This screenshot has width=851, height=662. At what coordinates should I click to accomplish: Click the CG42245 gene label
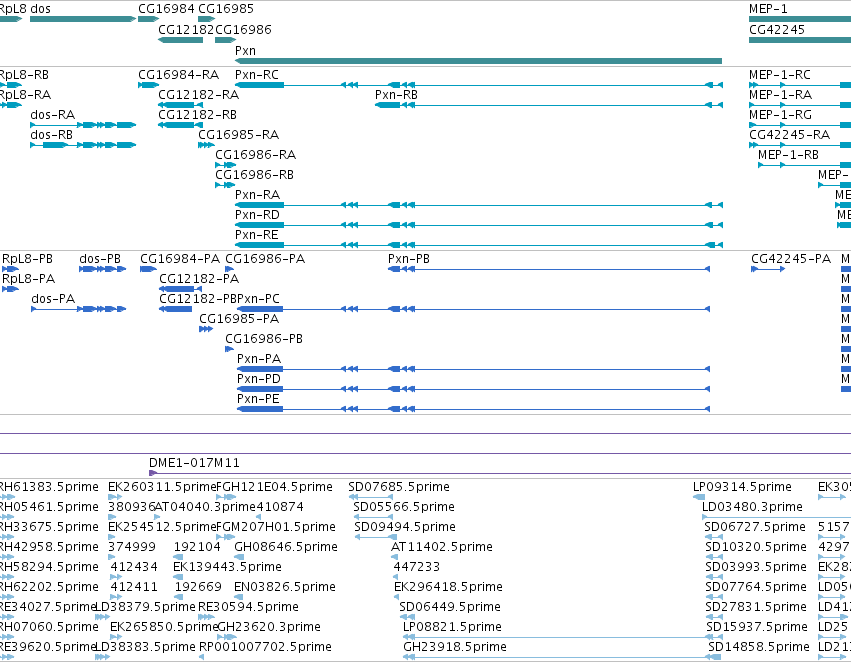[x=777, y=30]
